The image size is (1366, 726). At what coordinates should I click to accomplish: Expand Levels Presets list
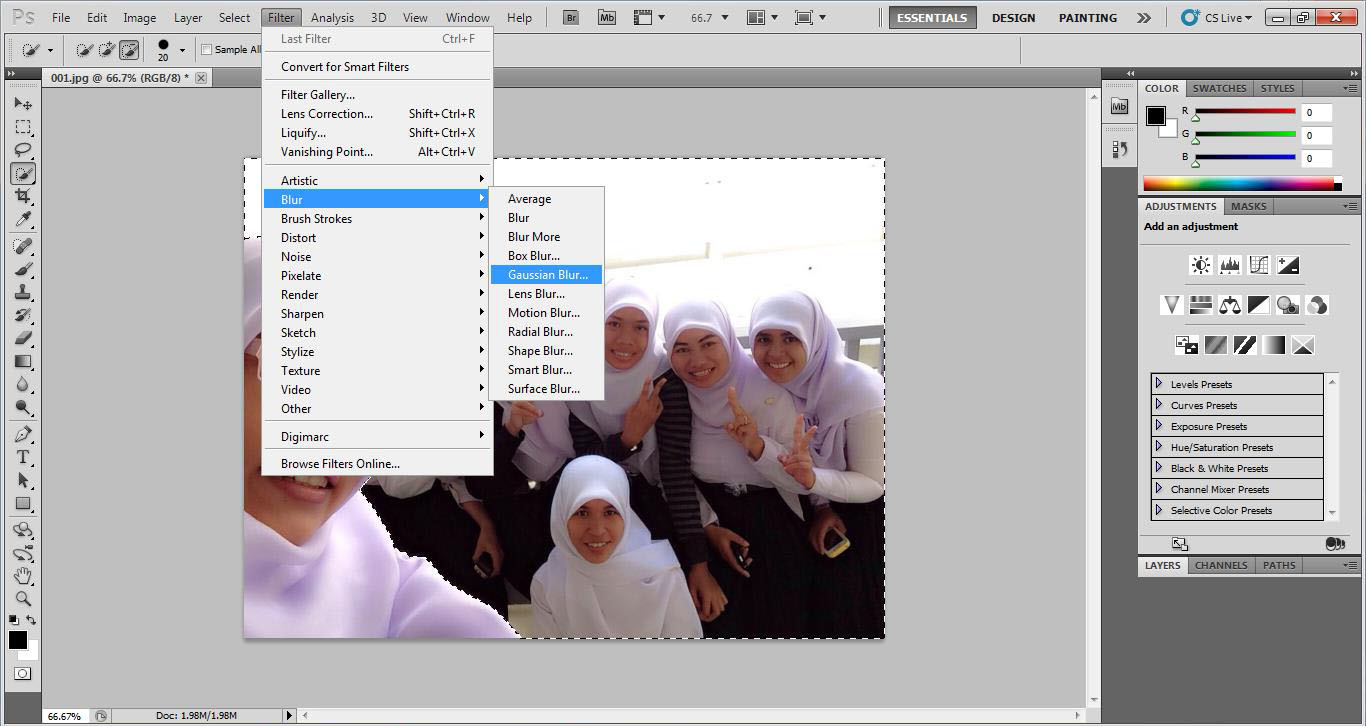(1159, 384)
